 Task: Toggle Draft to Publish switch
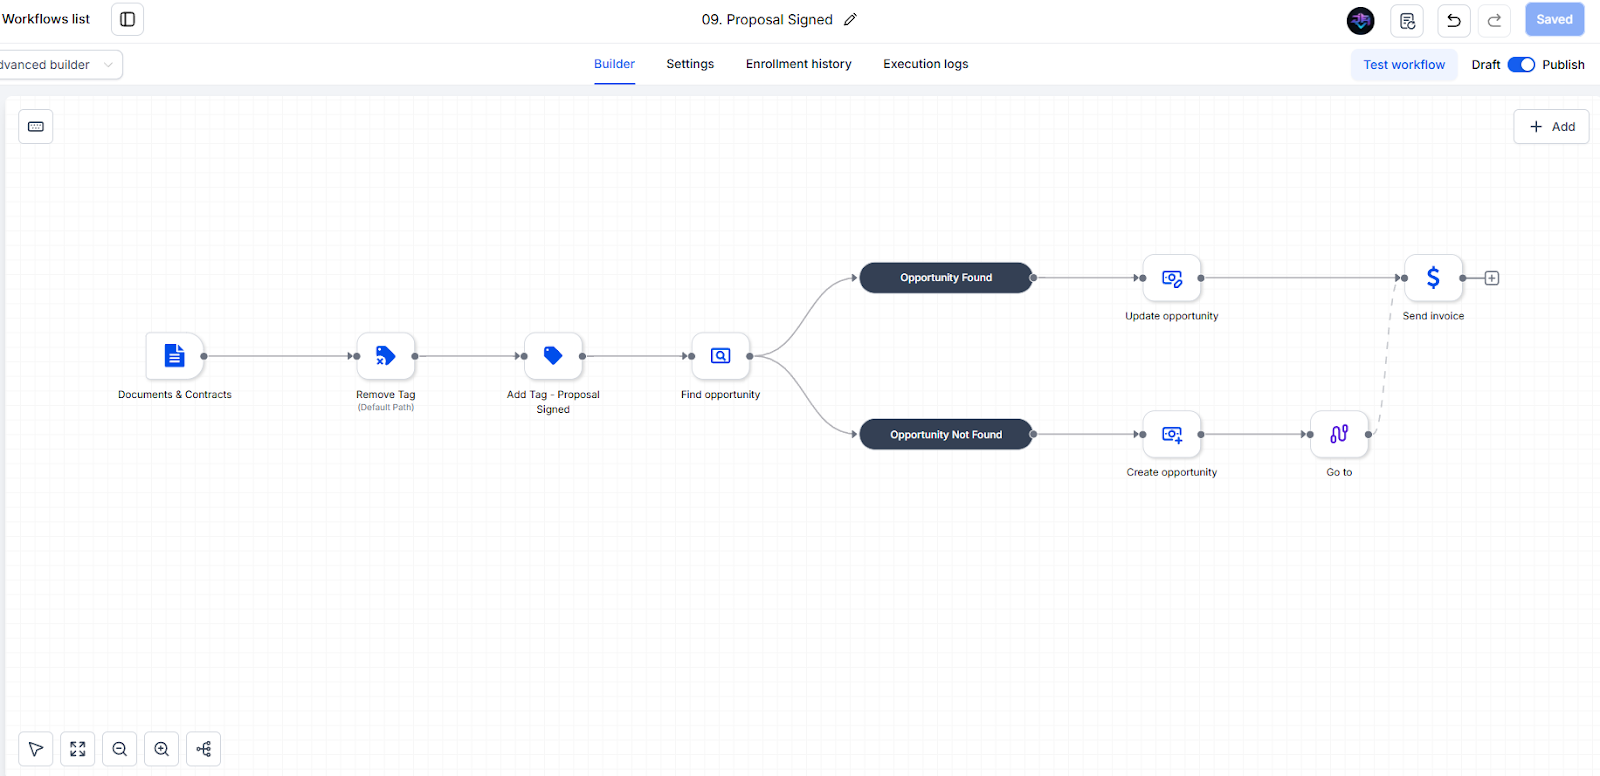click(1521, 65)
